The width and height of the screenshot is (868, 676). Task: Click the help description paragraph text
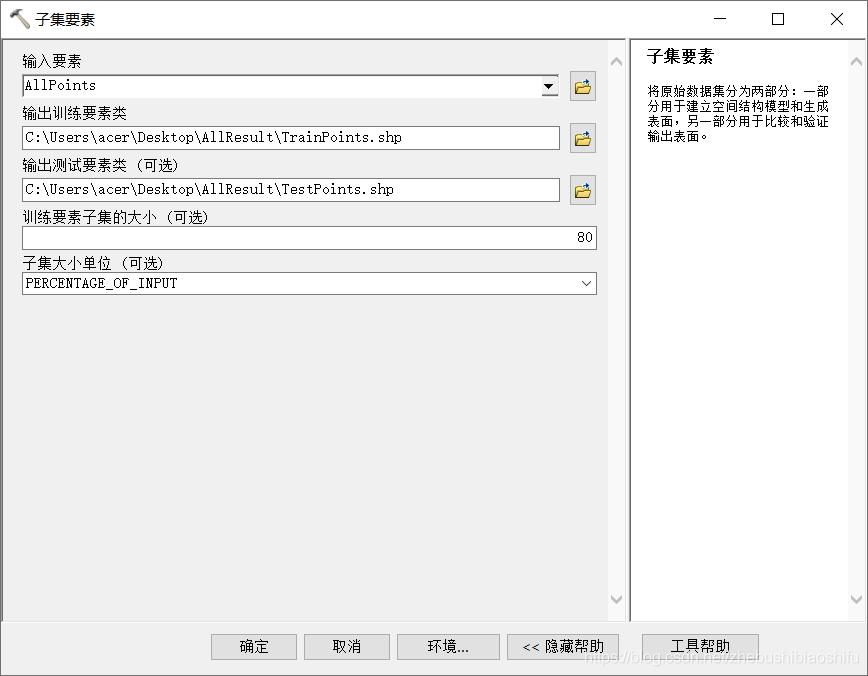click(x=738, y=113)
